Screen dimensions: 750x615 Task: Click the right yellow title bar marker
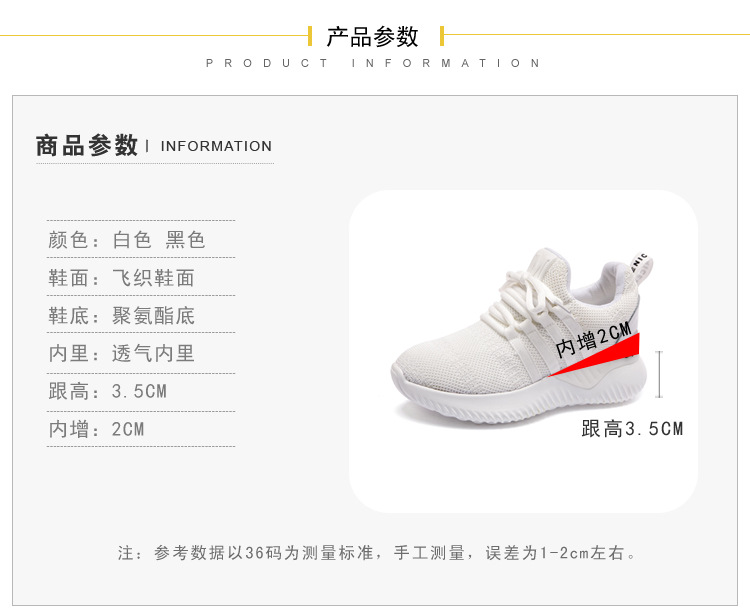pyautogui.click(x=442, y=36)
